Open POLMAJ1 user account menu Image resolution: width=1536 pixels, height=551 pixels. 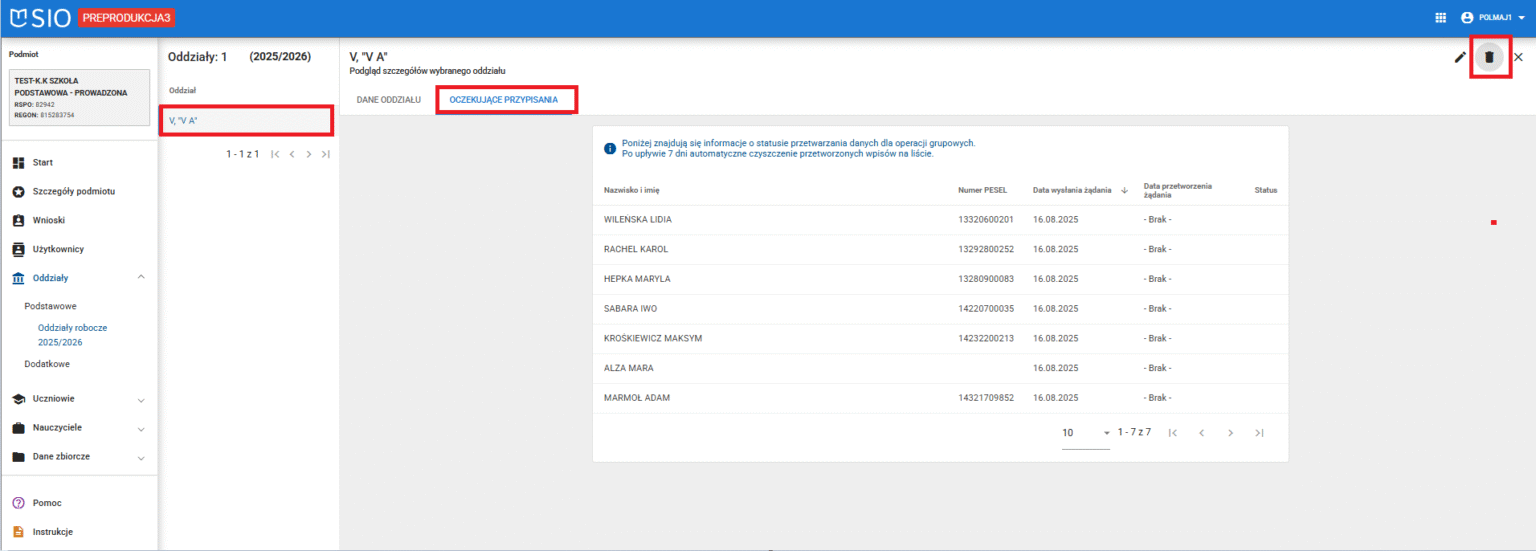click(1496, 17)
